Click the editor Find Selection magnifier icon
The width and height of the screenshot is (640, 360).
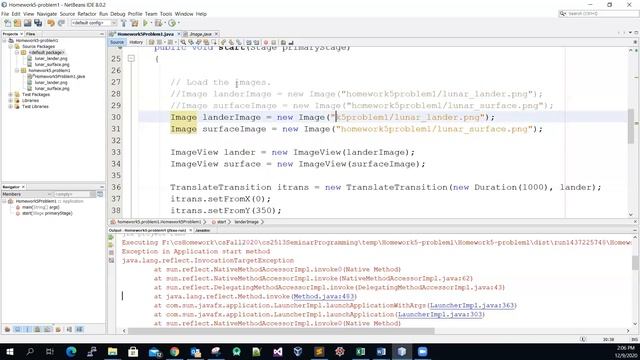(x=183, y=42)
